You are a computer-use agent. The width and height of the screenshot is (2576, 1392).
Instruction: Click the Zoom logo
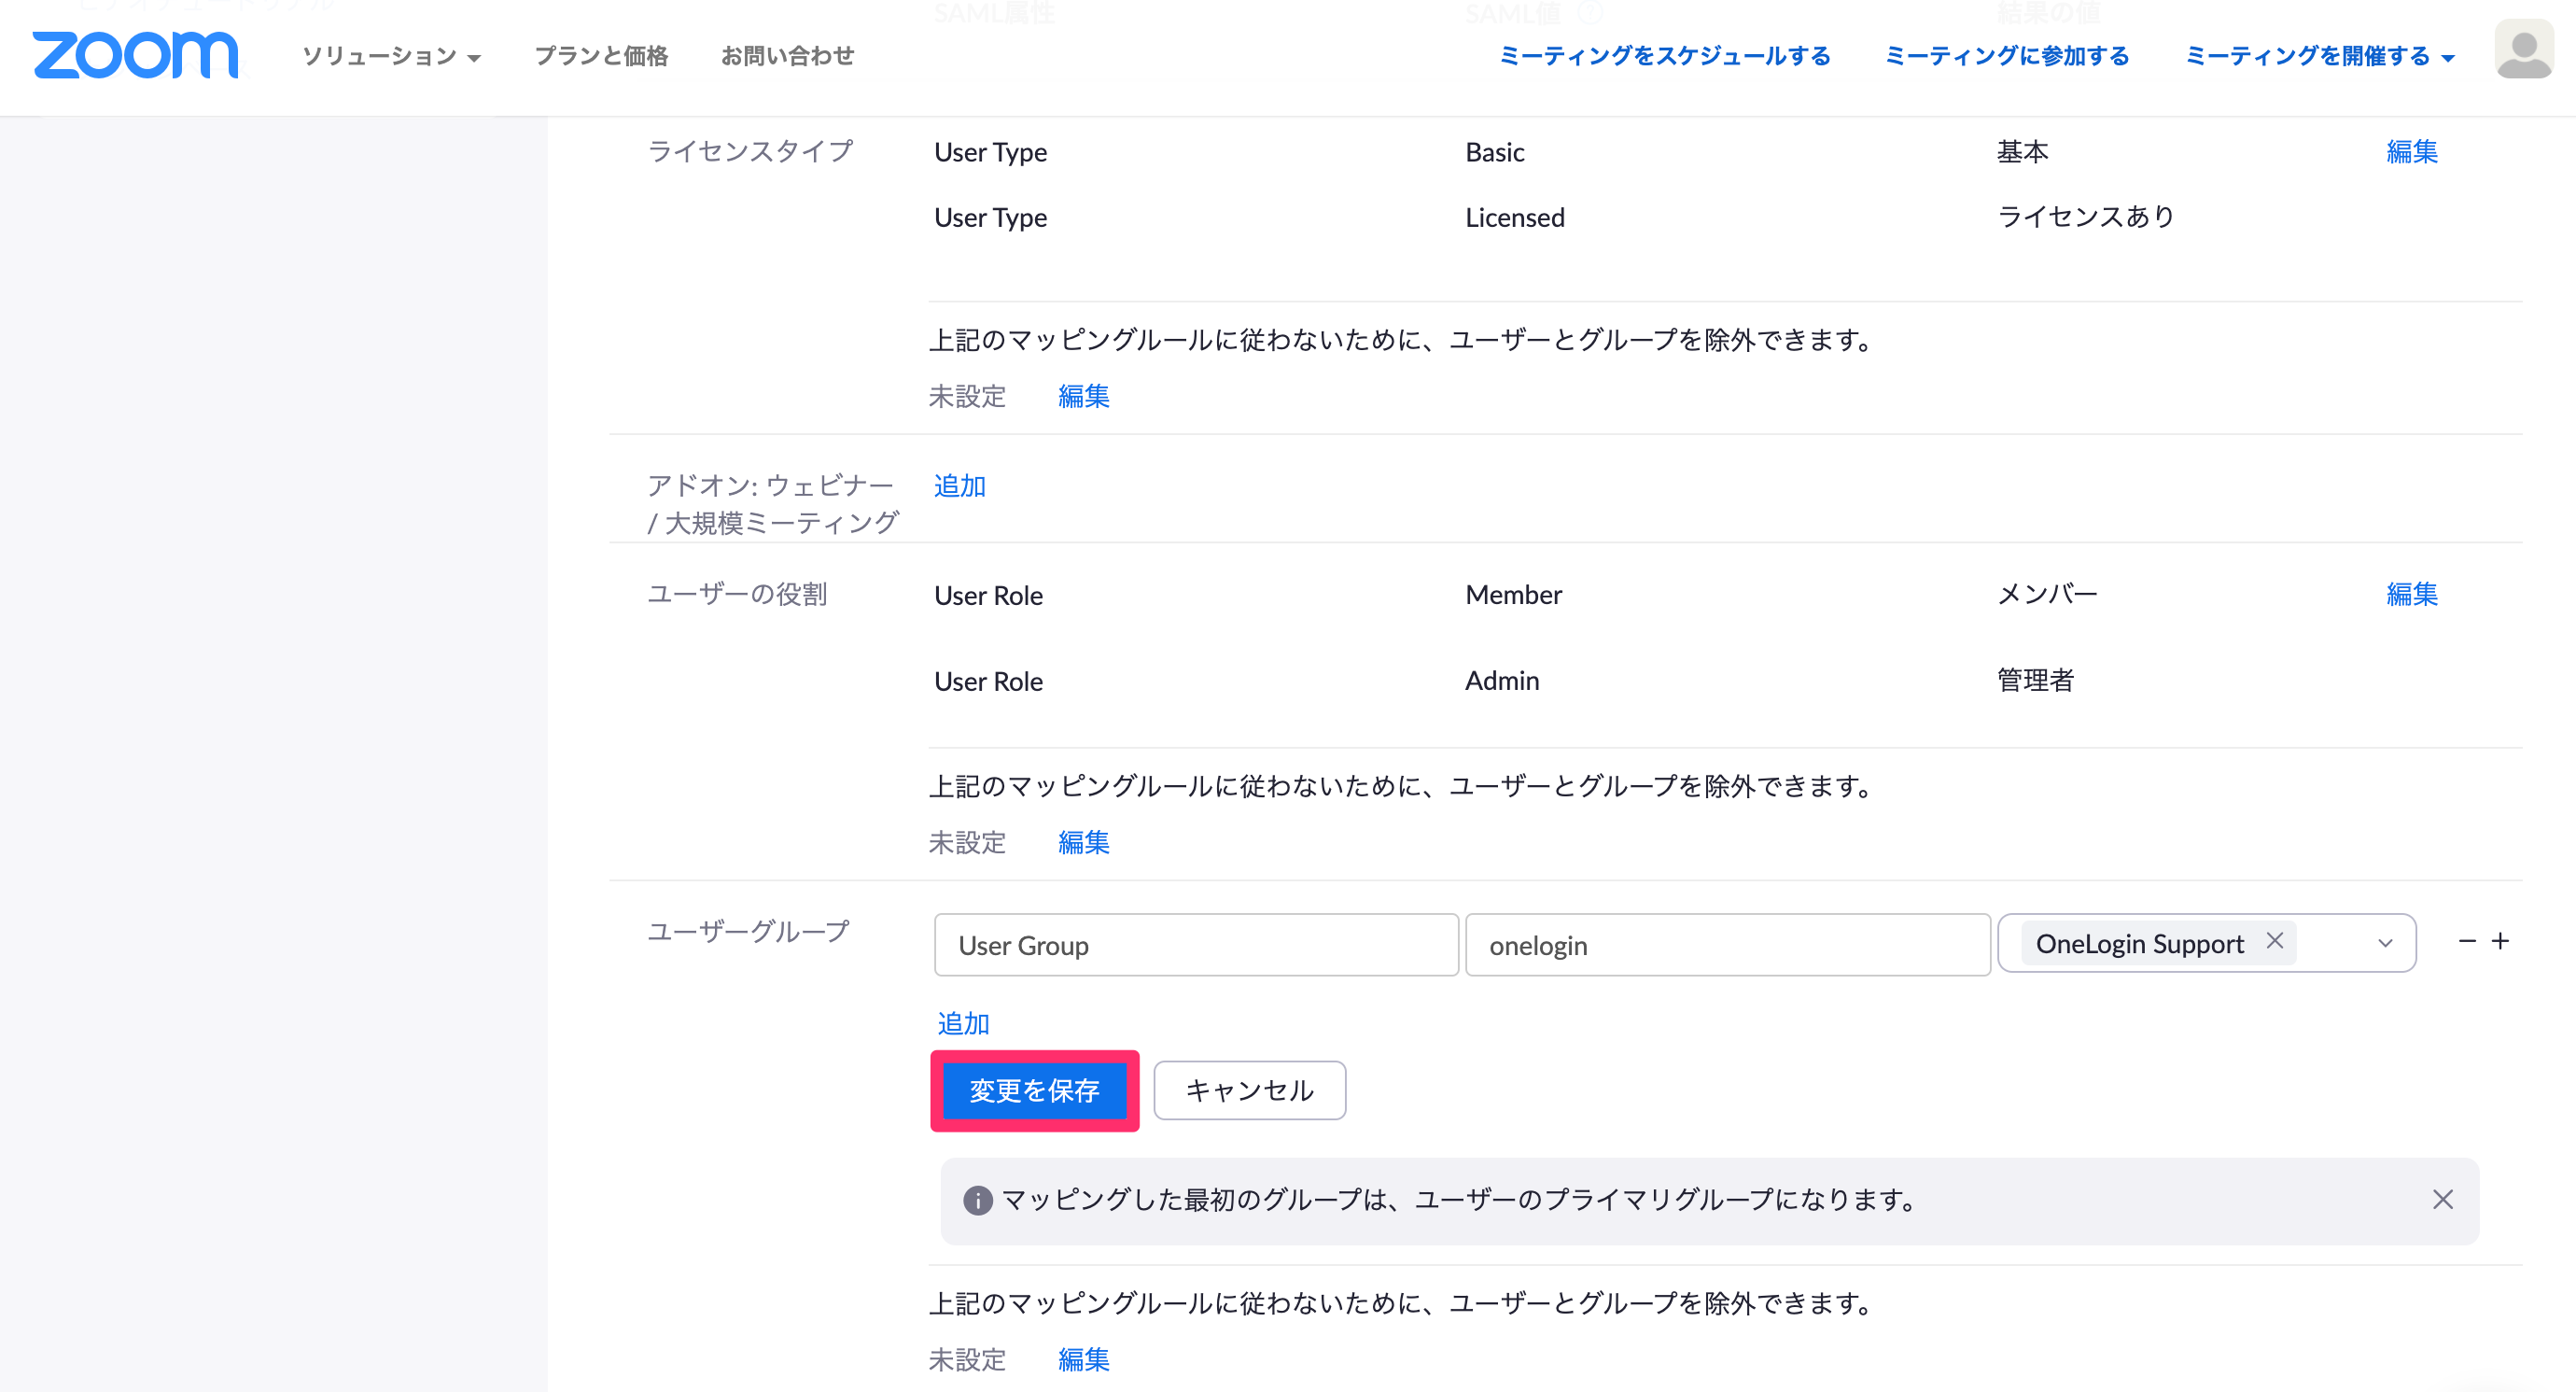tap(135, 55)
